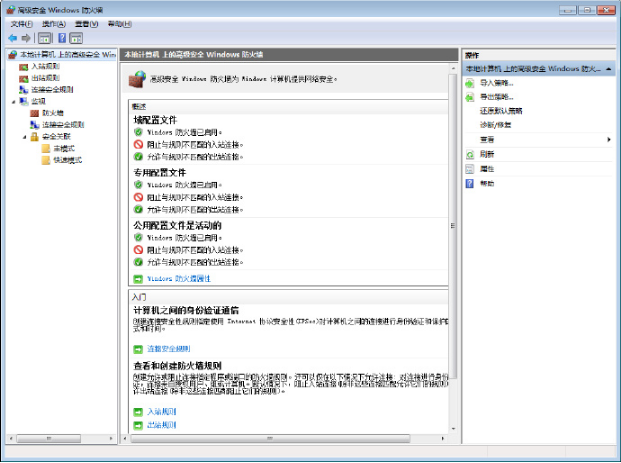Open the Windows 防火墙属性 link
The height and width of the screenshot is (463, 621).
pos(179,279)
